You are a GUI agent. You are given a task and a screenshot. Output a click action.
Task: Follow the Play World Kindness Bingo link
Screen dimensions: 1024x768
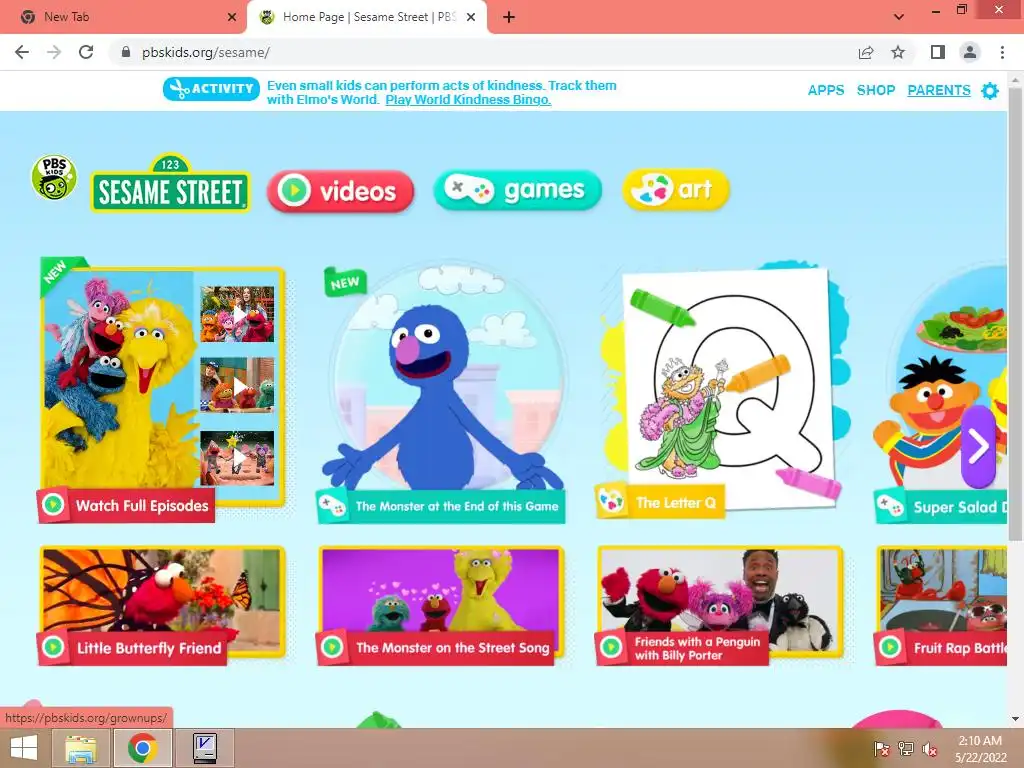pyautogui.click(x=468, y=100)
